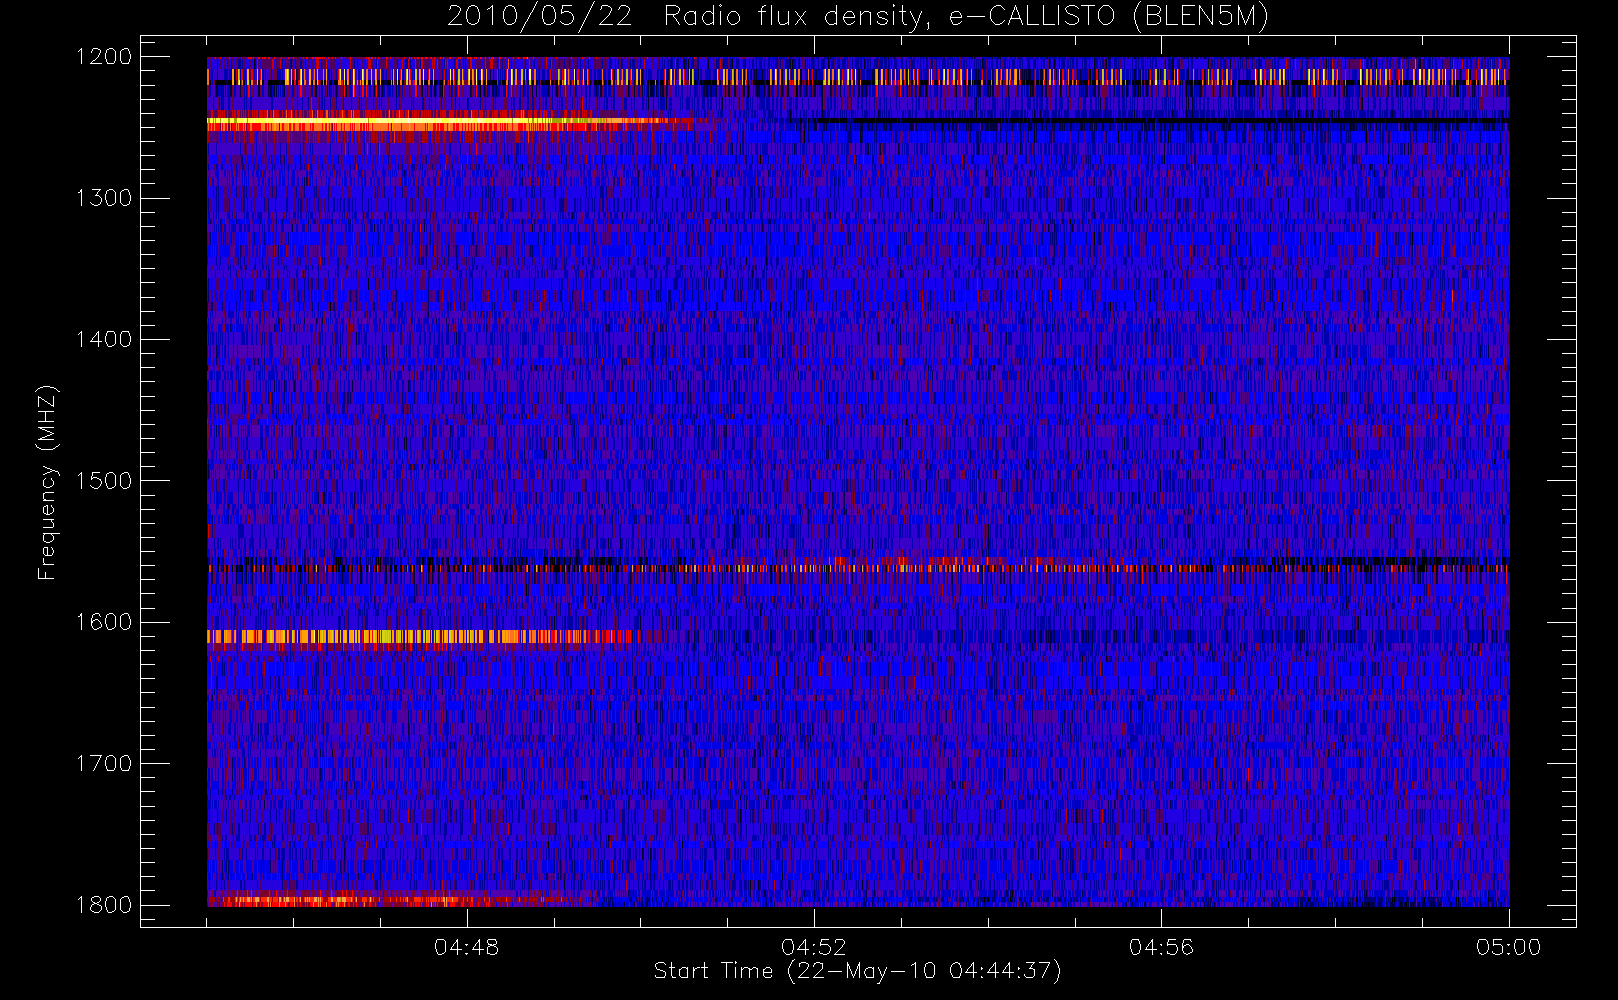Click the red-orange band at 1800 MHz
Viewport: 1618px width, 1000px height.
[x=400, y=900]
